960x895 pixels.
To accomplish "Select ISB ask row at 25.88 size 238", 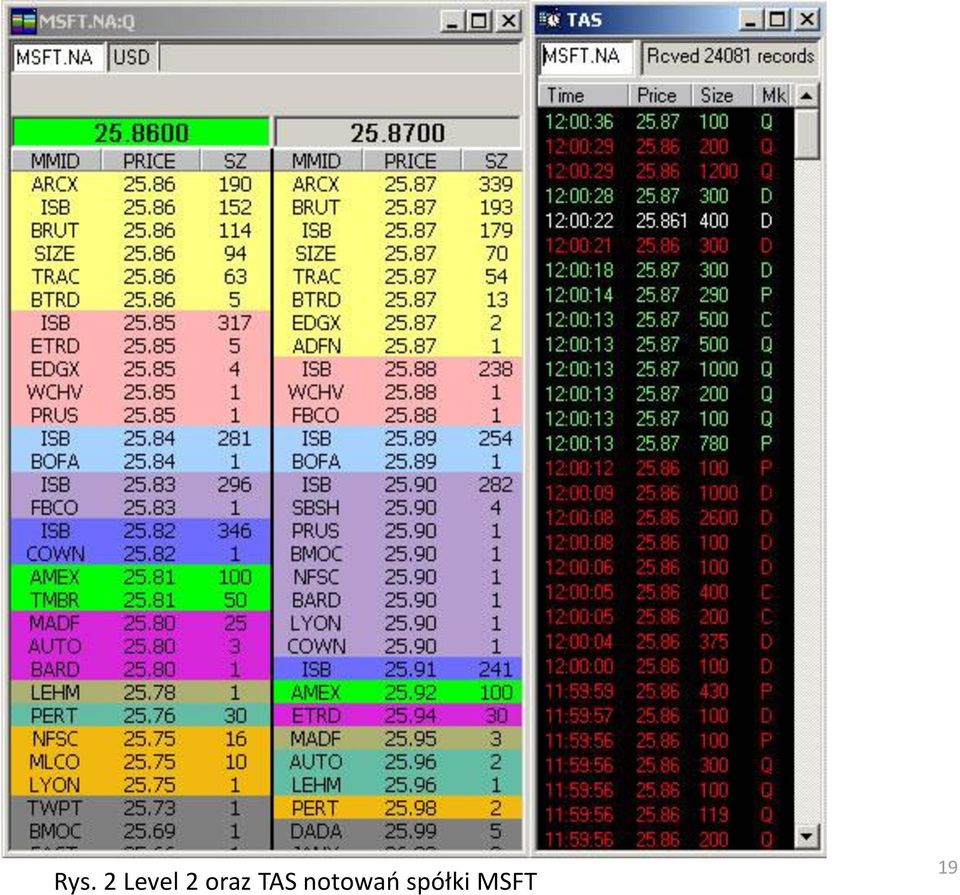I will pos(398,369).
